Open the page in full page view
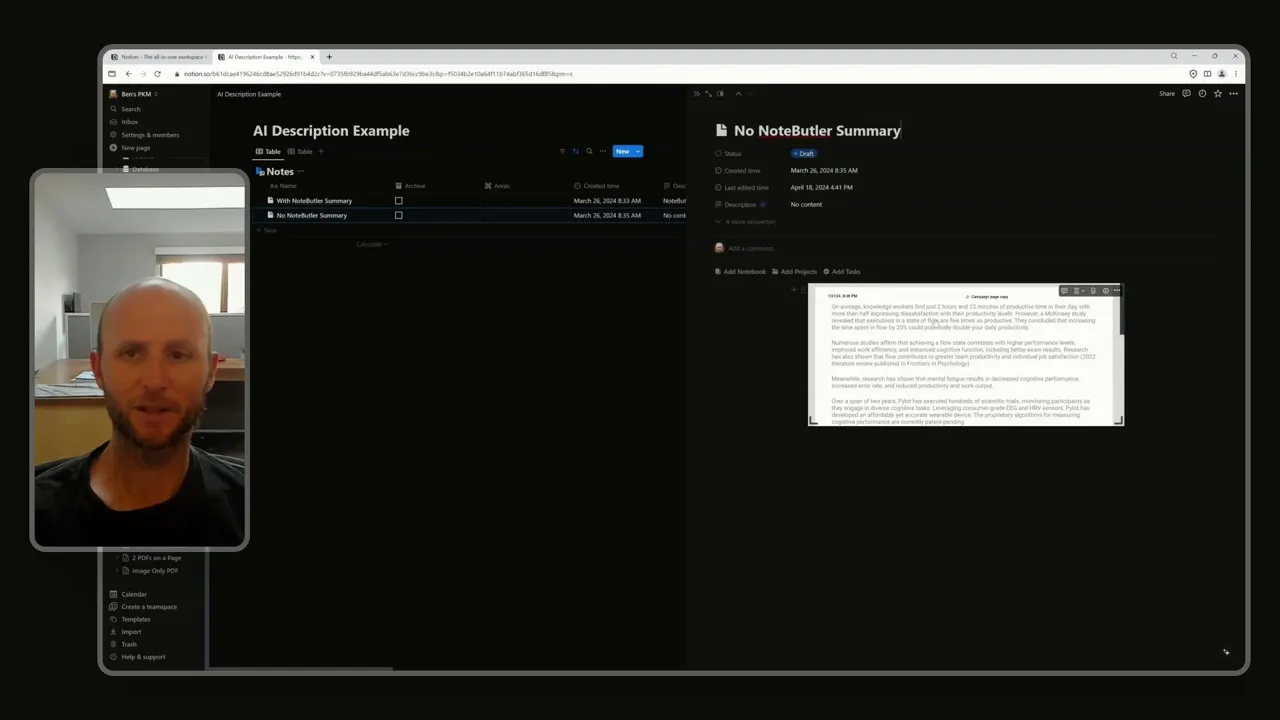The image size is (1280, 720). click(x=708, y=94)
